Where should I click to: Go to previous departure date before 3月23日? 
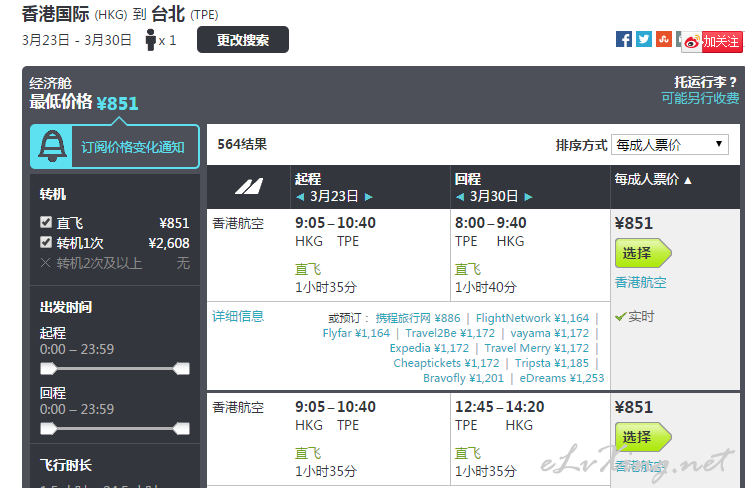pos(300,197)
